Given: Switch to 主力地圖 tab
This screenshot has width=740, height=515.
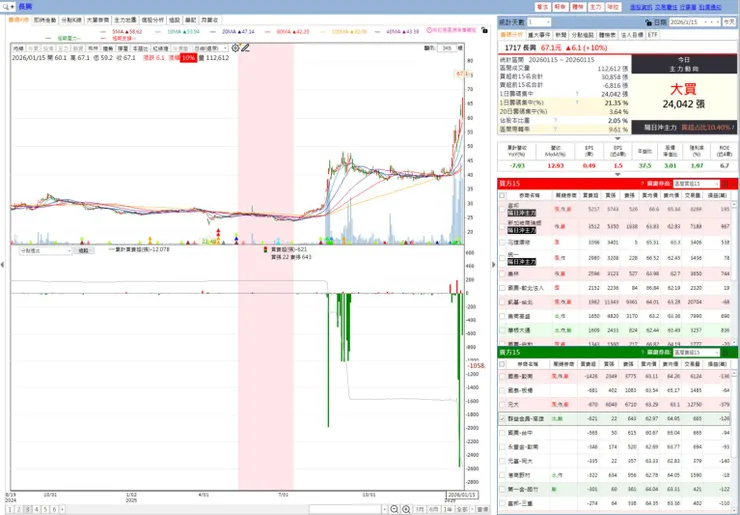Looking at the screenshot, I should [125, 20].
